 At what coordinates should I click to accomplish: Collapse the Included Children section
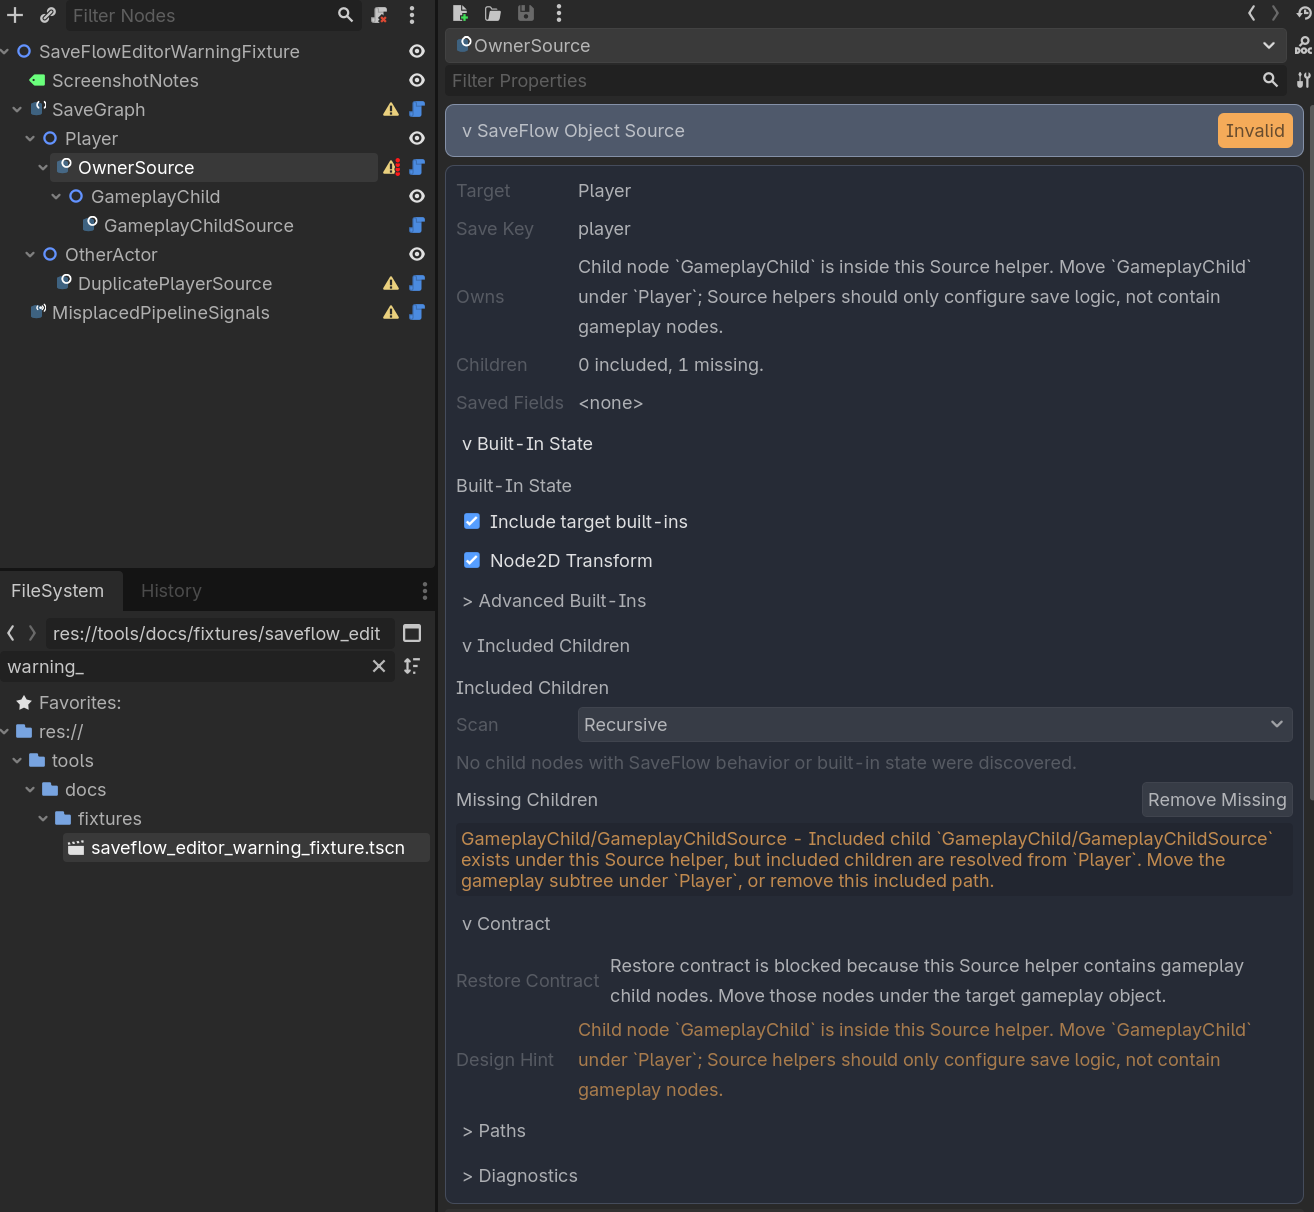tap(546, 645)
